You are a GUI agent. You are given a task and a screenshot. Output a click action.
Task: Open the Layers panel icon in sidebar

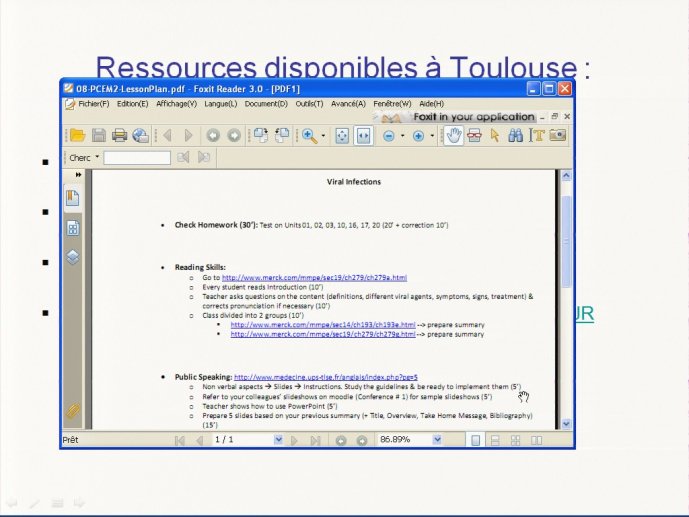pyautogui.click(x=73, y=257)
